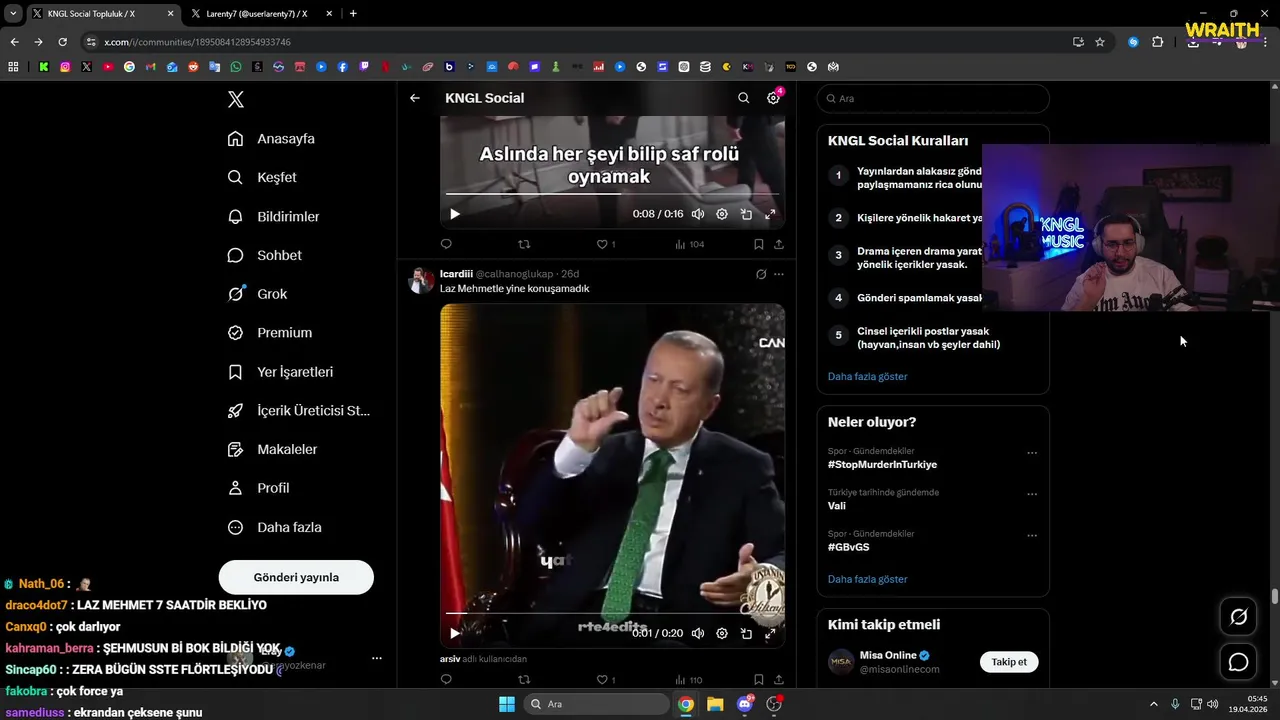This screenshot has height=720, width=1280.
Task: Click the arsiv source link
Action: pyautogui.click(x=450, y=659)
